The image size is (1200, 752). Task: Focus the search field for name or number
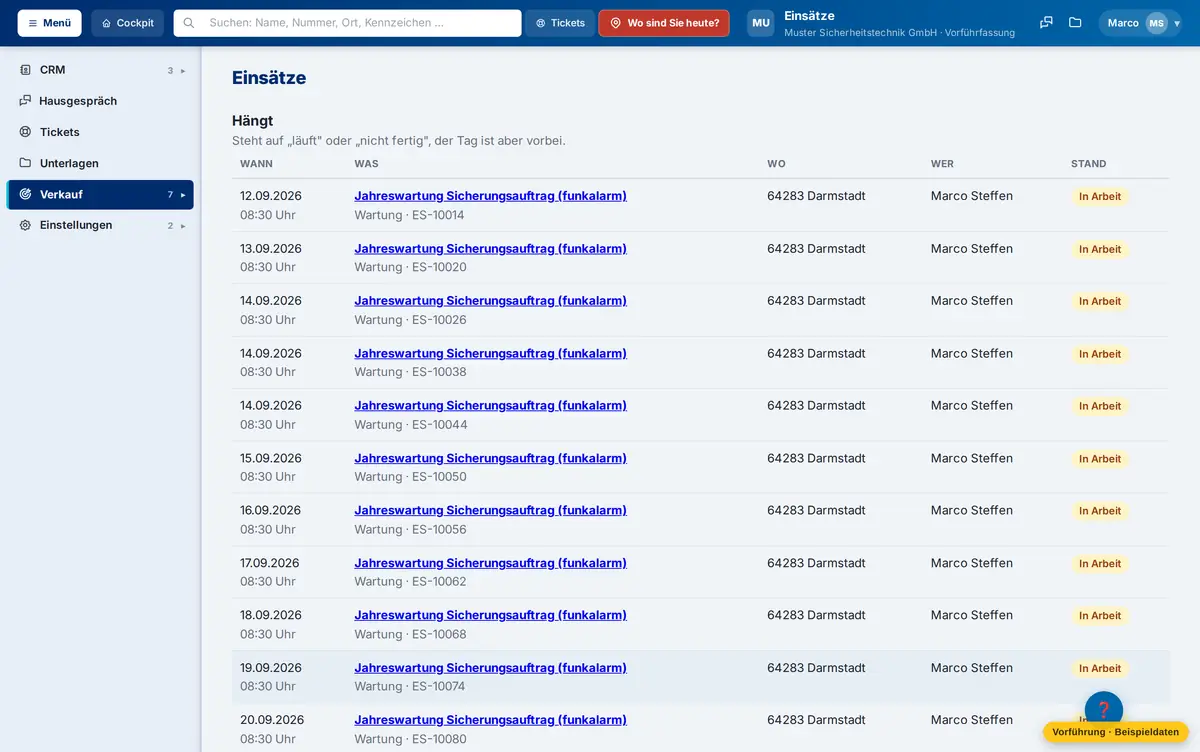(x=348, y=23)
